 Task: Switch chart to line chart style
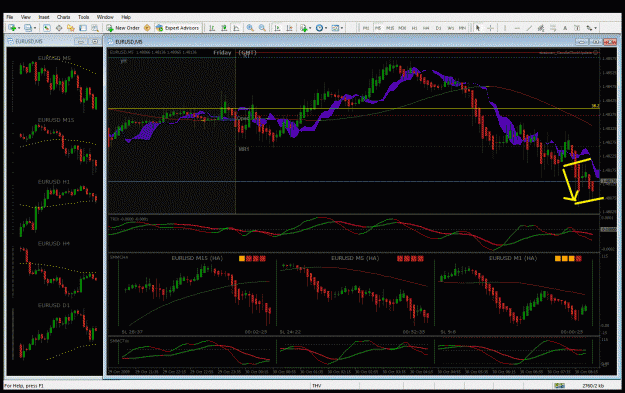[236, 28]
